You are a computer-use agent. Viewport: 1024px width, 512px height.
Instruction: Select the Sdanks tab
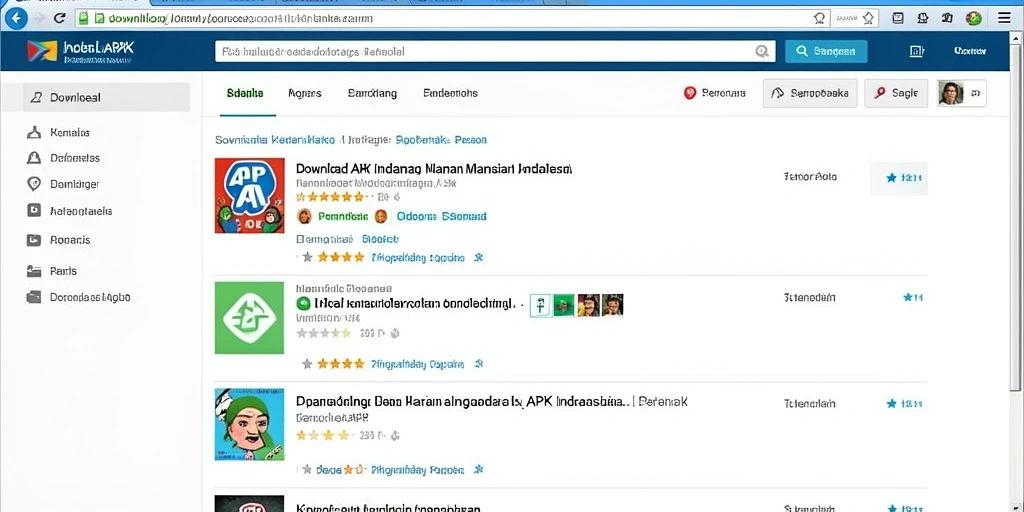point(245,93)
